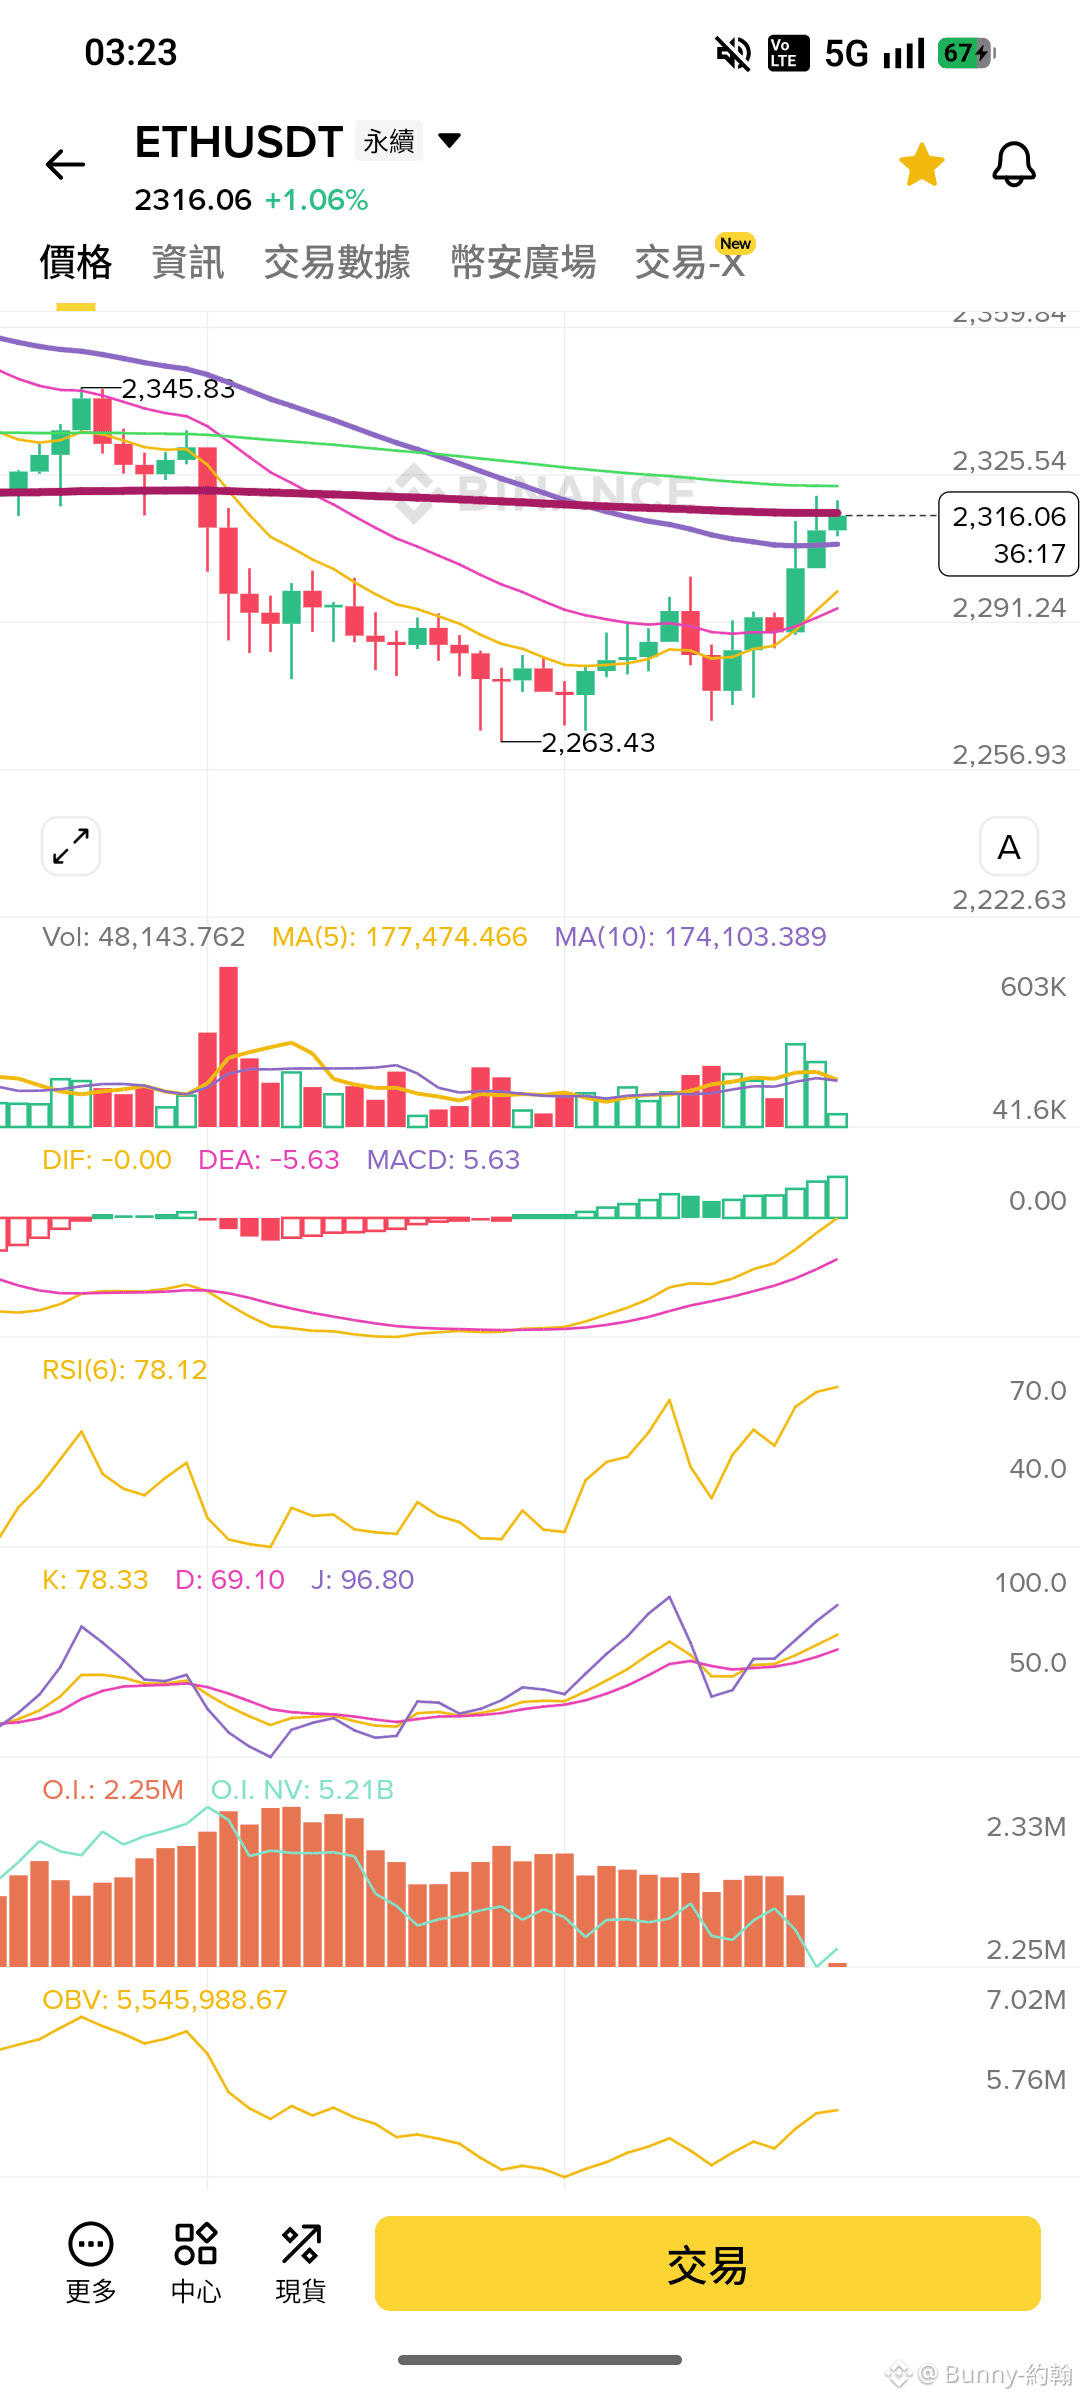1080x2400 pixels.
Task: Tap the O.I.: 2.25M label
Action: pyautogui.click(x=113, y=1790)
